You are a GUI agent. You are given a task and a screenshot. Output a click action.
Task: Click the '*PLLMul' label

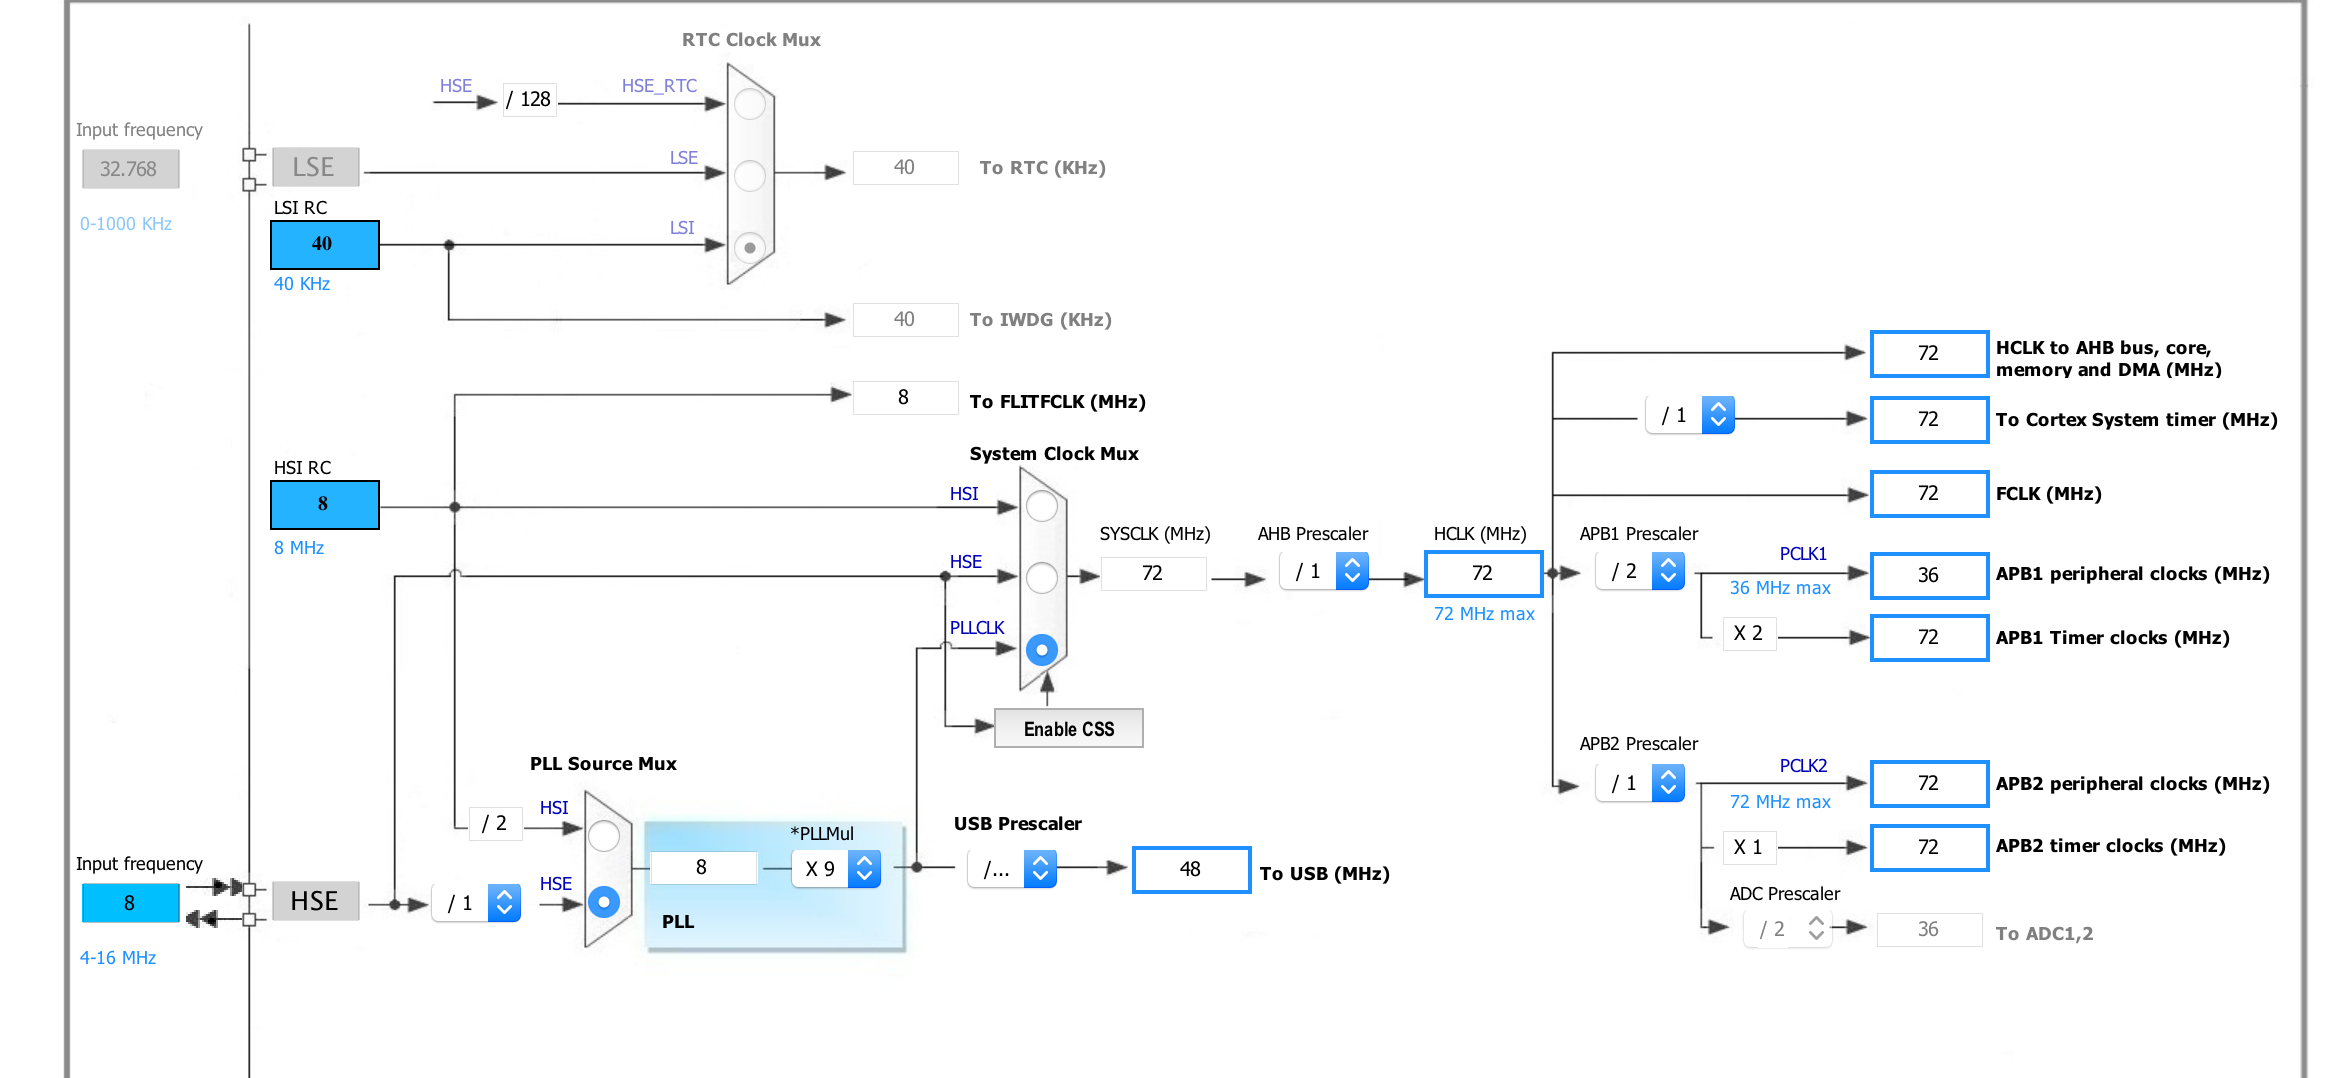(x=822, y=834)
